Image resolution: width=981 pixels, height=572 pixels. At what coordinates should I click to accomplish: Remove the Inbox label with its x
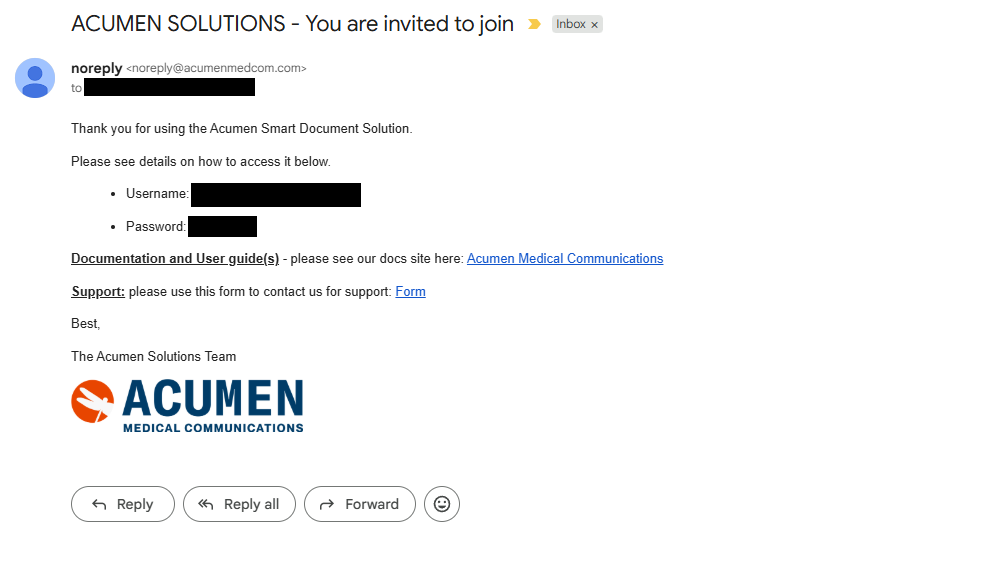[594, 25]
